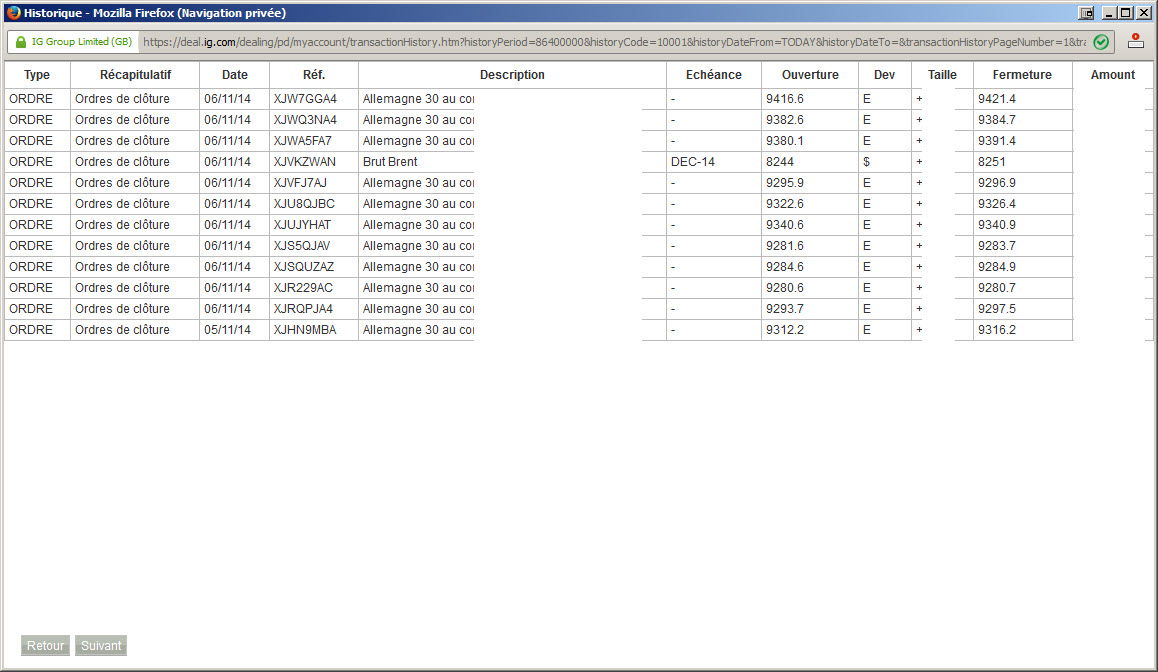Minimize the Historique window
Image resolution: width=1158 pixels, height=672 pixels.
pos(1109,13)
